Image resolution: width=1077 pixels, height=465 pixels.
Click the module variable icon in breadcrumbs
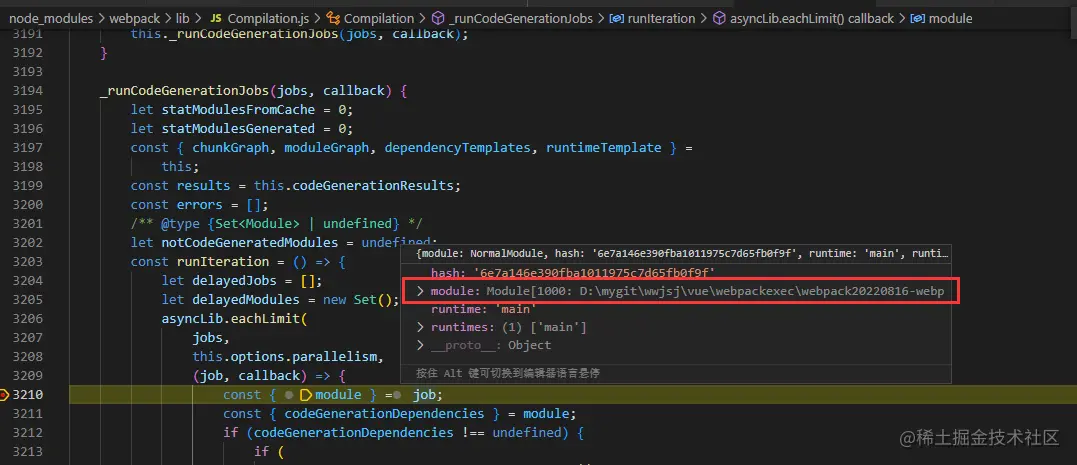point(917,19)
